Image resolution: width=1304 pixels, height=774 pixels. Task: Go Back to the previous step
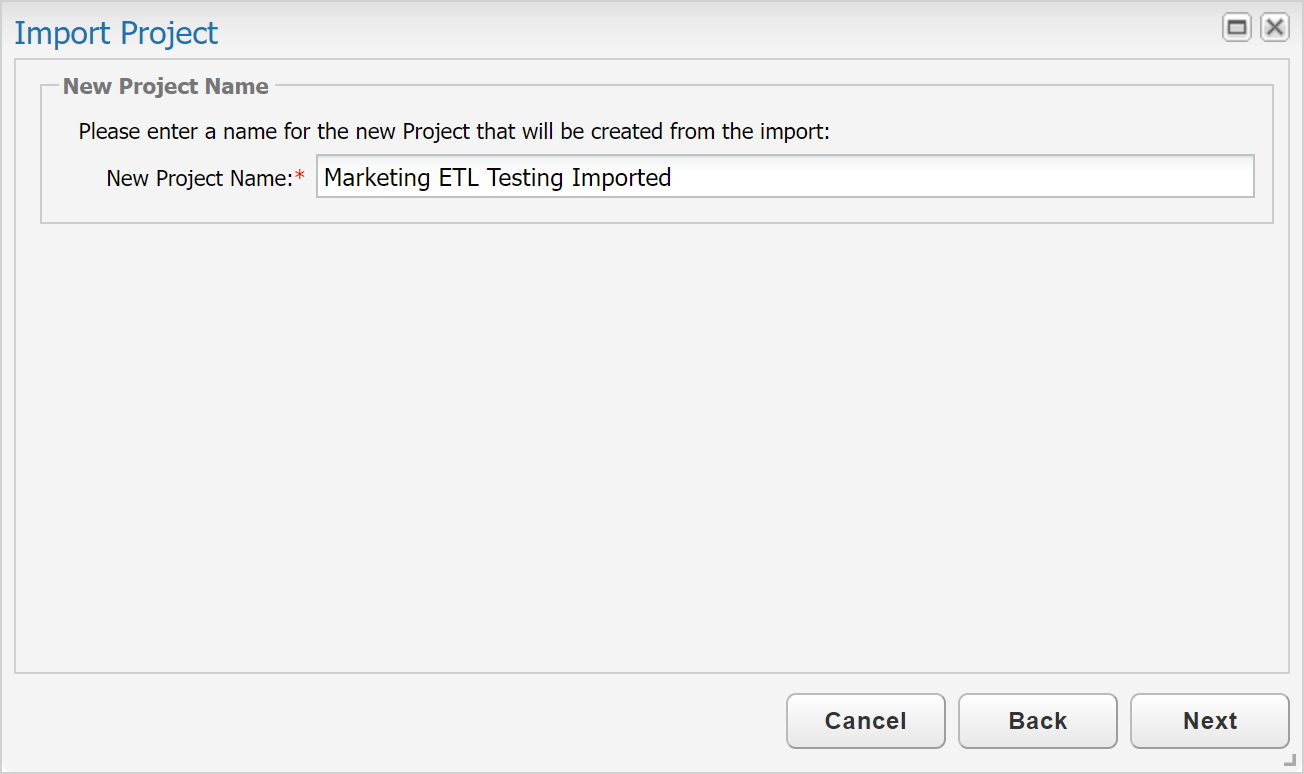tap(1037, 721)
